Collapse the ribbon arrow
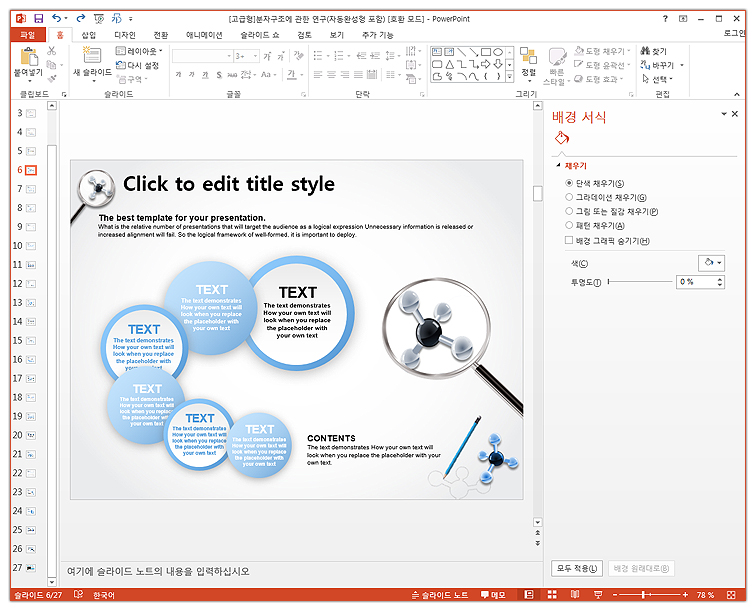755x610 pixels. [737, 94]
